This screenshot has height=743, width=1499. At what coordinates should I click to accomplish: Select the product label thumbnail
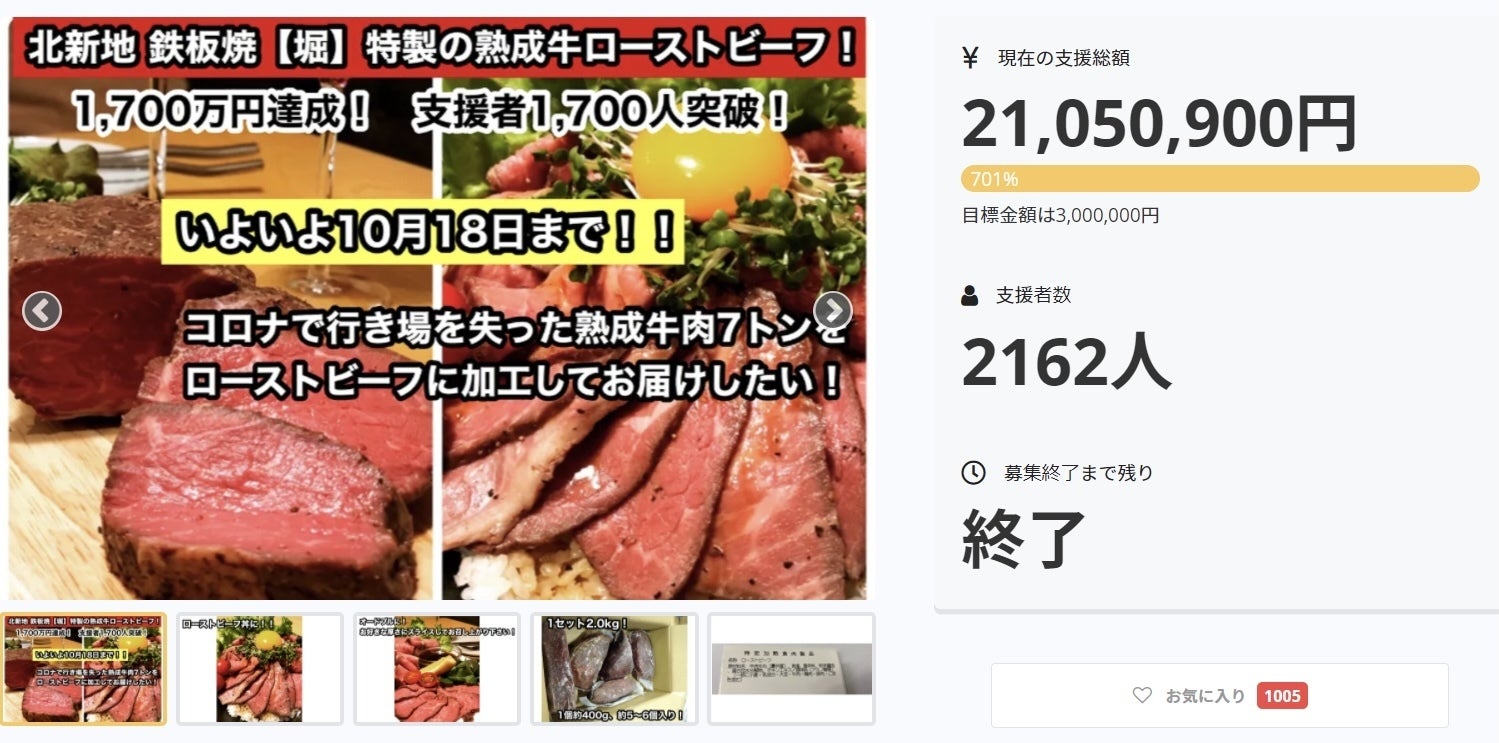point(791,669)
